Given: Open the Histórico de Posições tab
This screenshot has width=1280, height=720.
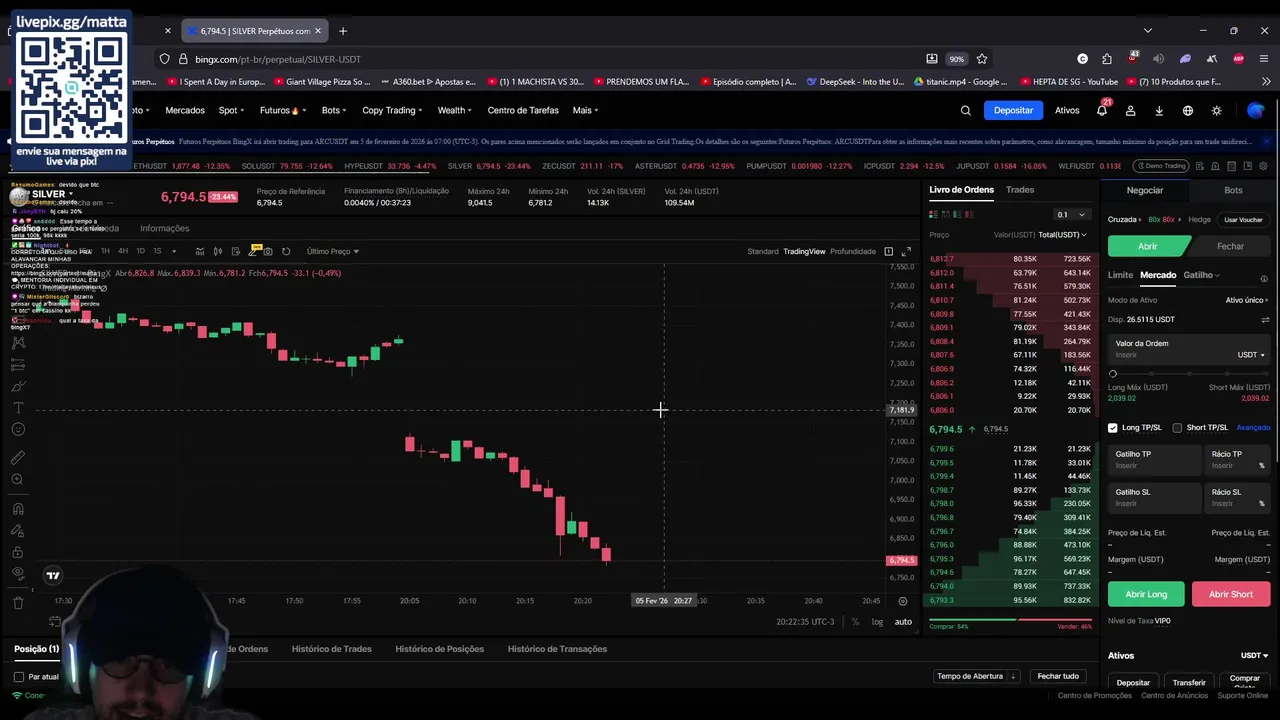Looking at the screenshot, I should pos(439,649).
